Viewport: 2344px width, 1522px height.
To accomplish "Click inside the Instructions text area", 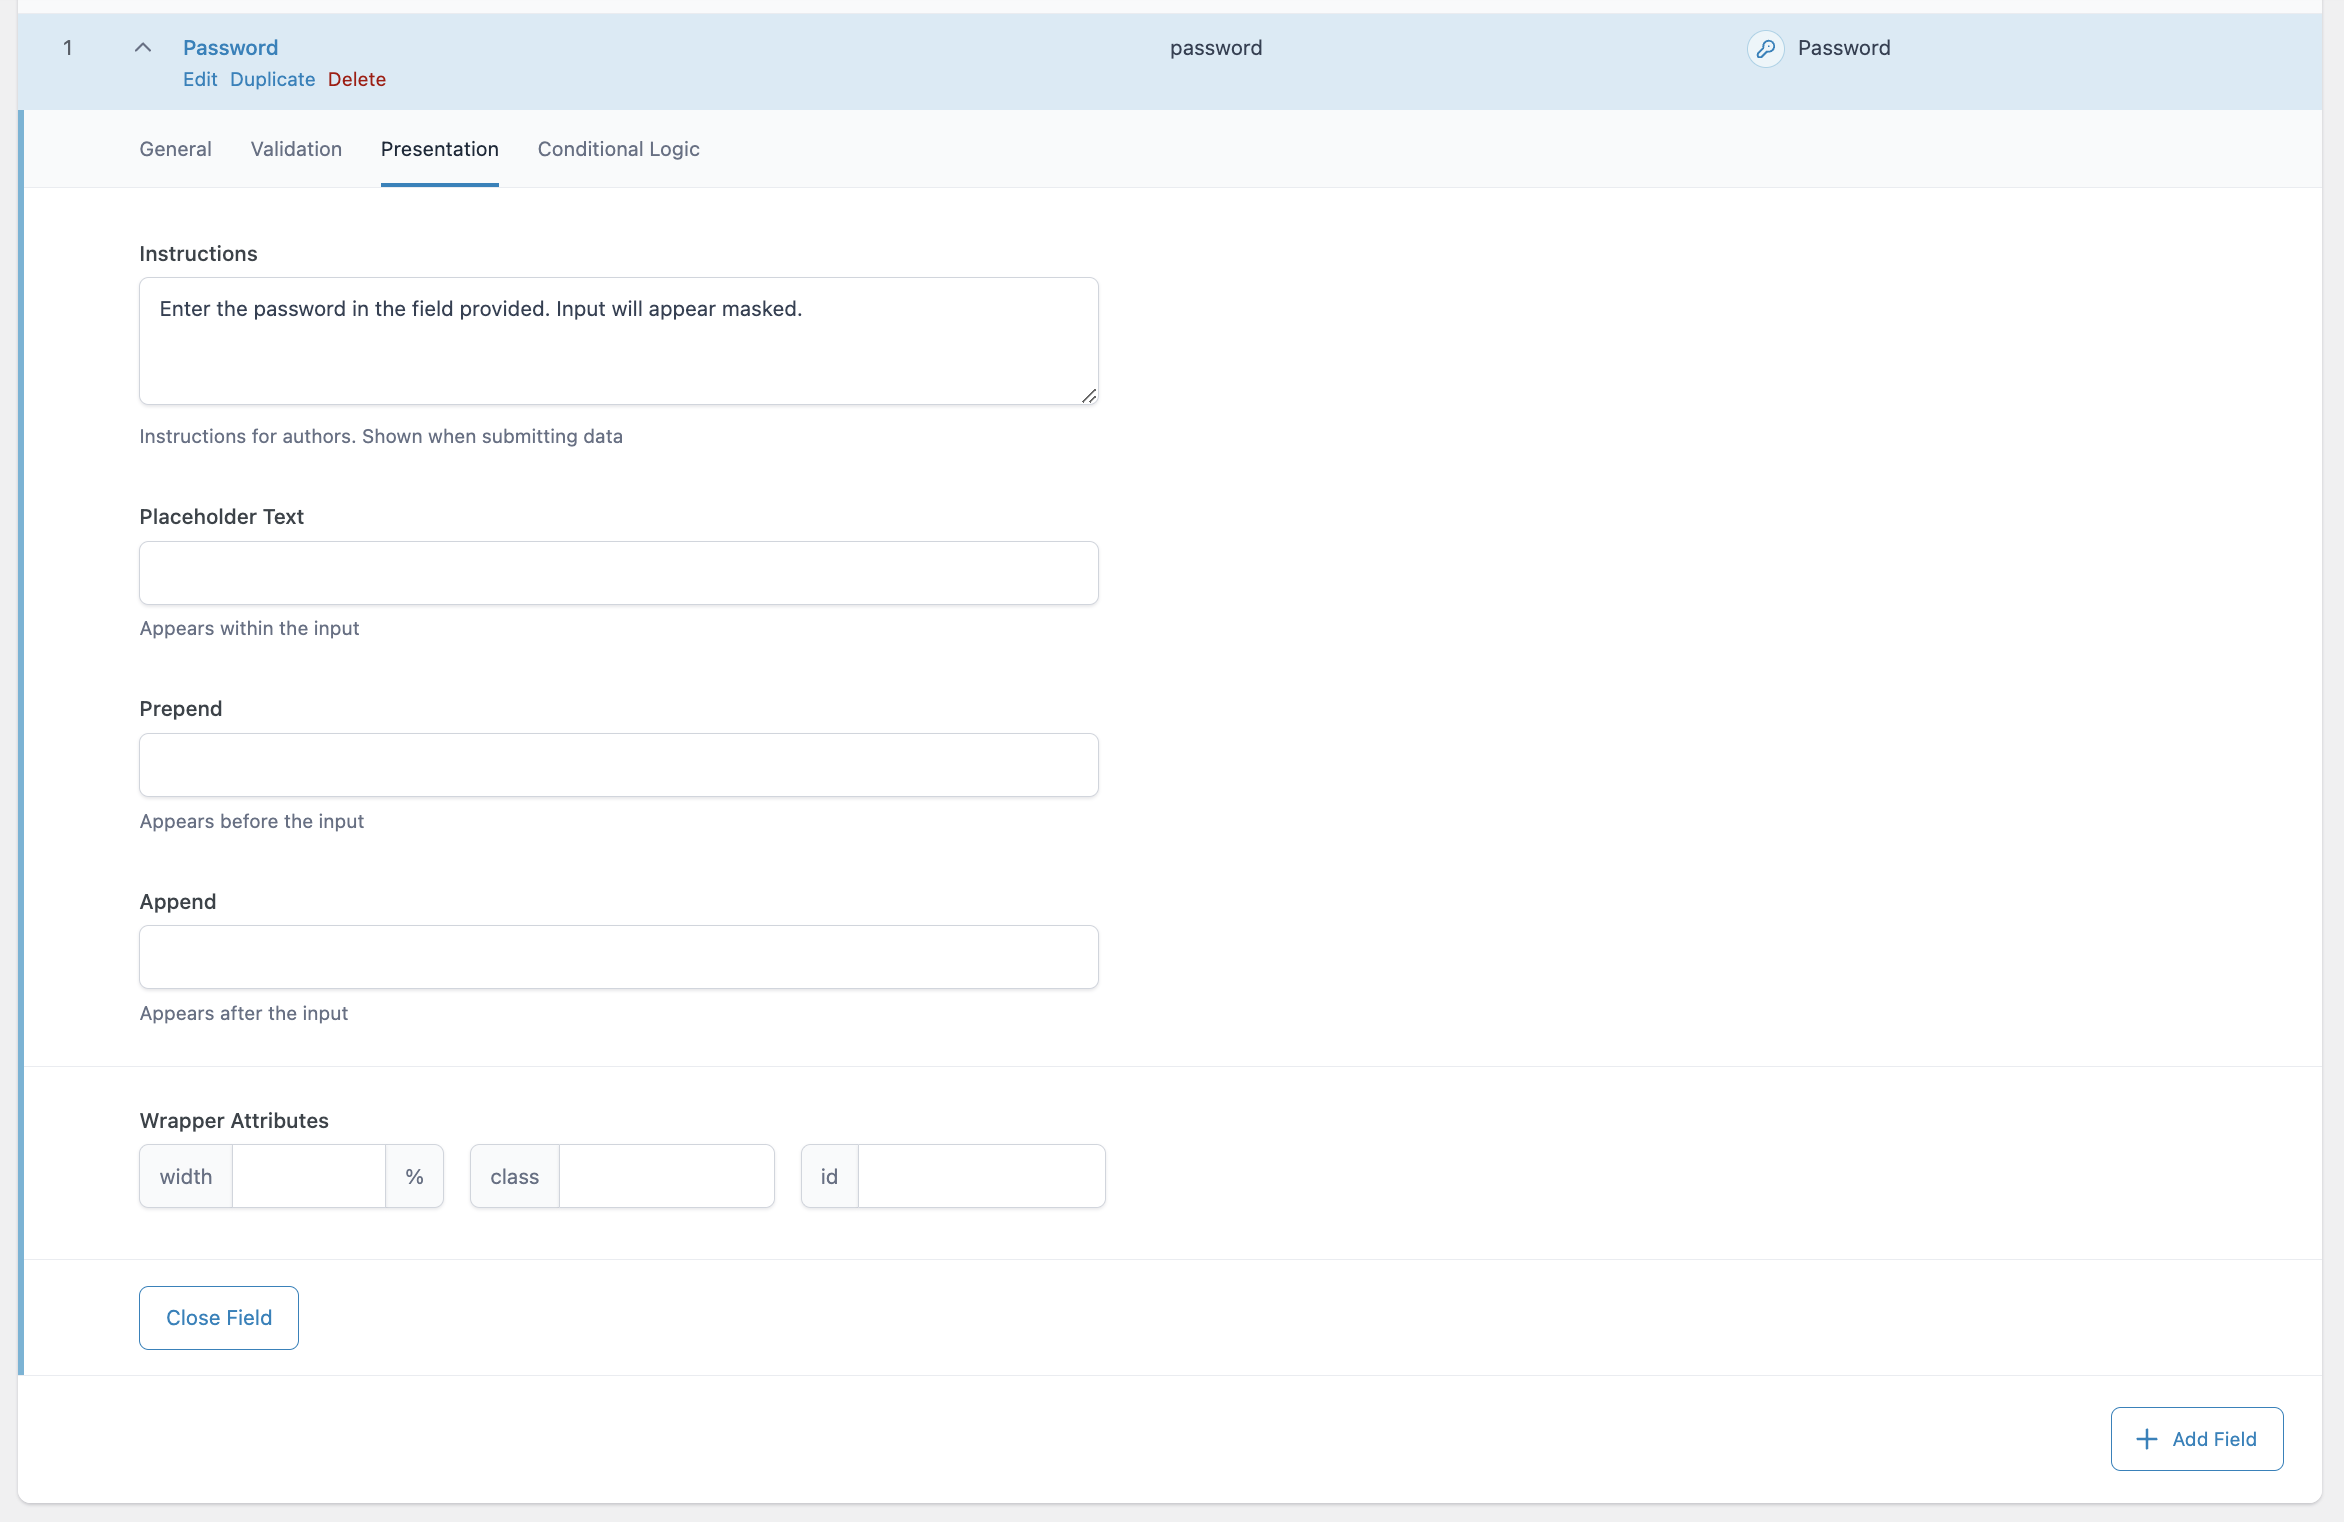I will pyautogui.click(x=618, y=340).
